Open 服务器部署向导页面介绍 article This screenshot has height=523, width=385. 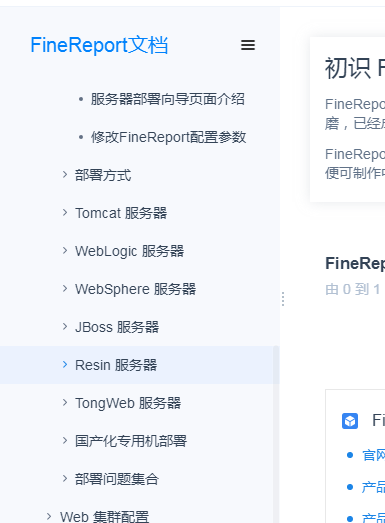tap(167, 99)
